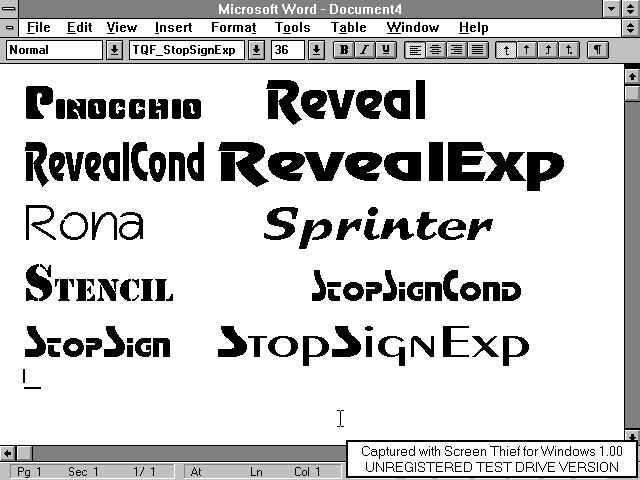Open the font size dropdown arrow
Image resolution: width=640 pixels, height=480 pixels.
pyautogui.click(x=316, y=50)
